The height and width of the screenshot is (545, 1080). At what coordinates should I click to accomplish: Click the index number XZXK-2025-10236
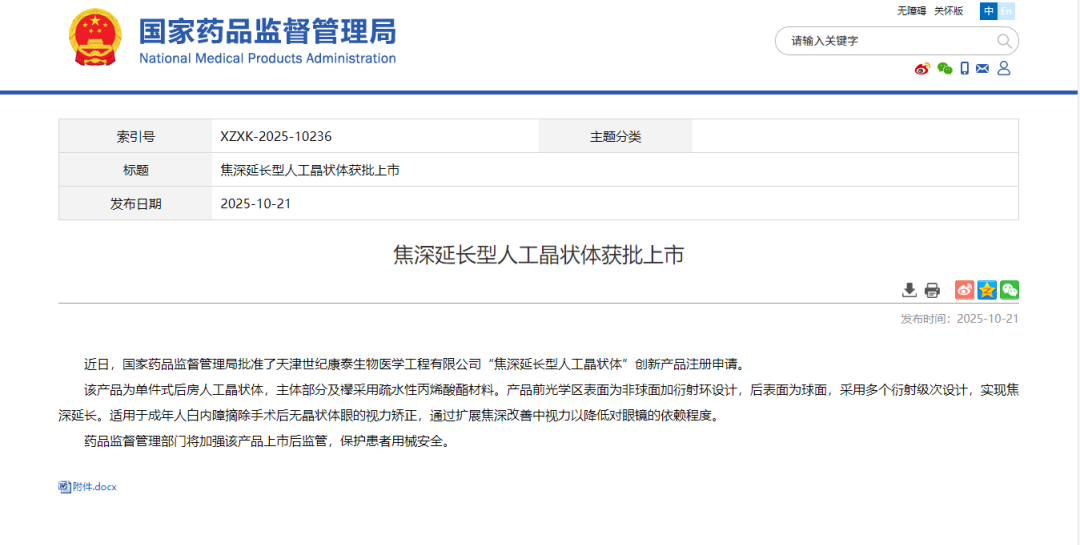click(x=276, y=136)
